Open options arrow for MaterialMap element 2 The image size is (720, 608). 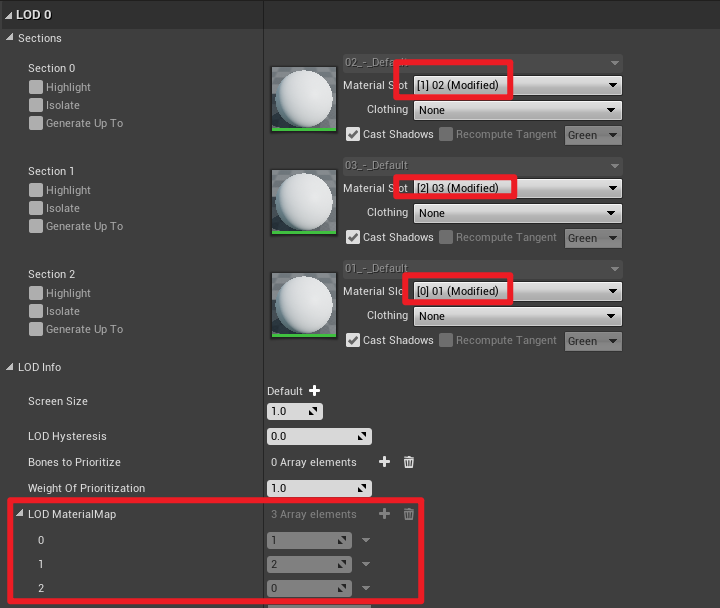coord(366,588)
